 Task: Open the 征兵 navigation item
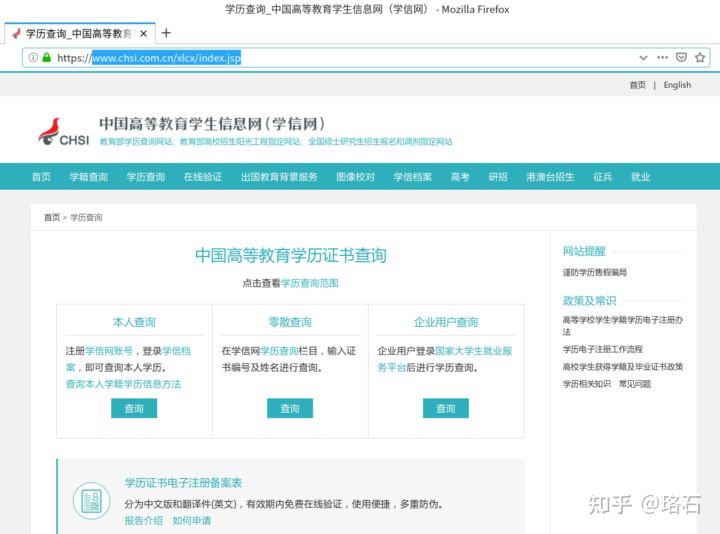pos(602,177)
